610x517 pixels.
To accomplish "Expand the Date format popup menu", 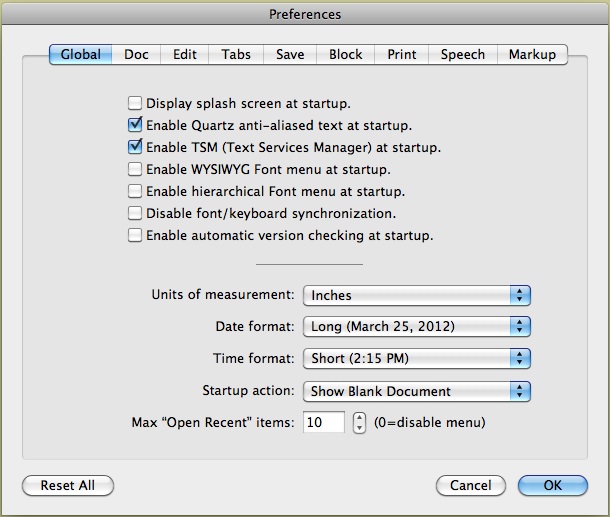I will (x=416, y=327).
